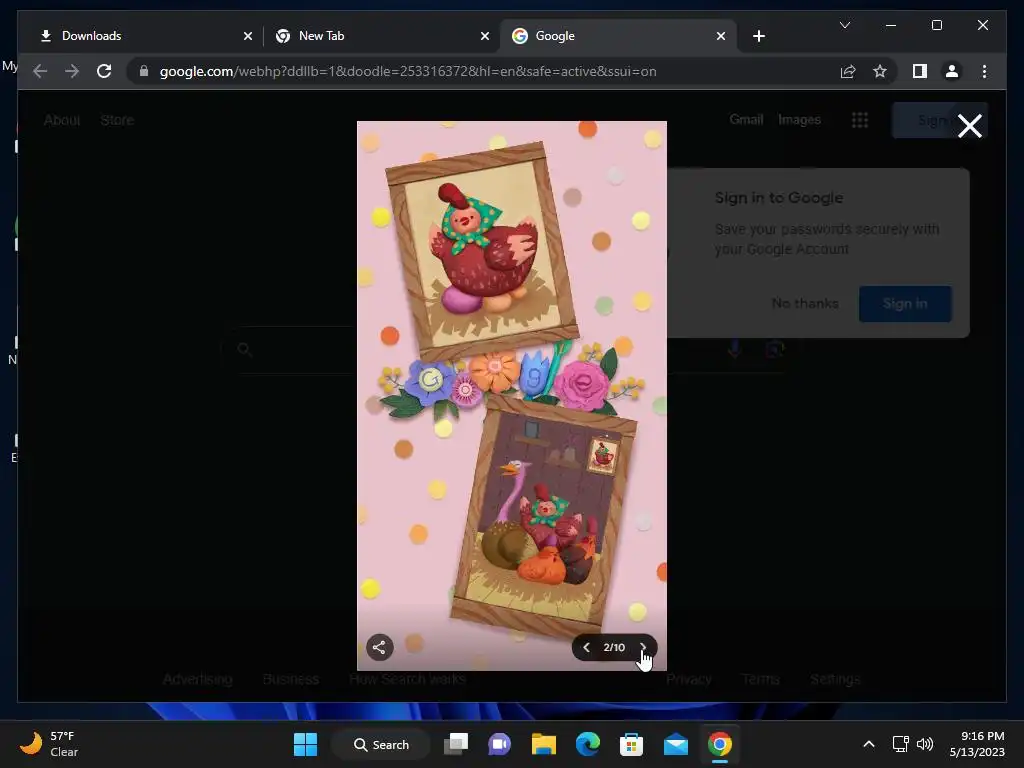The image size is (1024, 768).
Task: Open How Search works footer link
Action: (408, 679)
